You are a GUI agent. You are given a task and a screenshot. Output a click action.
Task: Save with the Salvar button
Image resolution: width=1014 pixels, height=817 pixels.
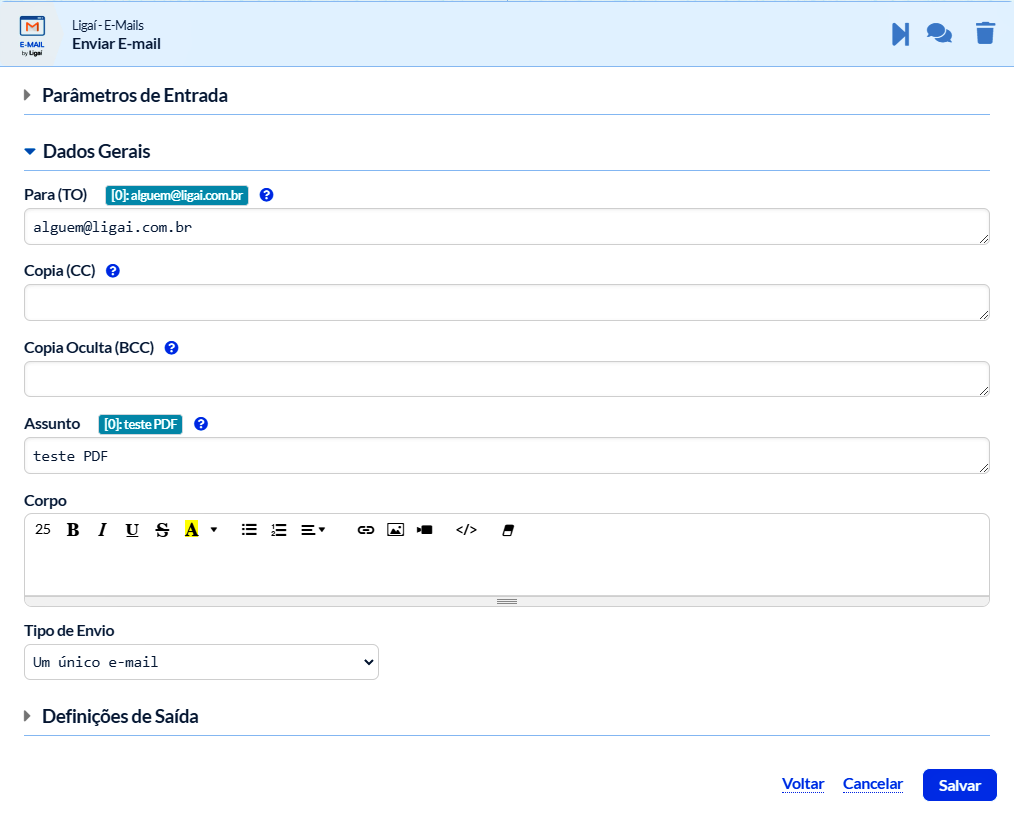[x=959, y=785]
